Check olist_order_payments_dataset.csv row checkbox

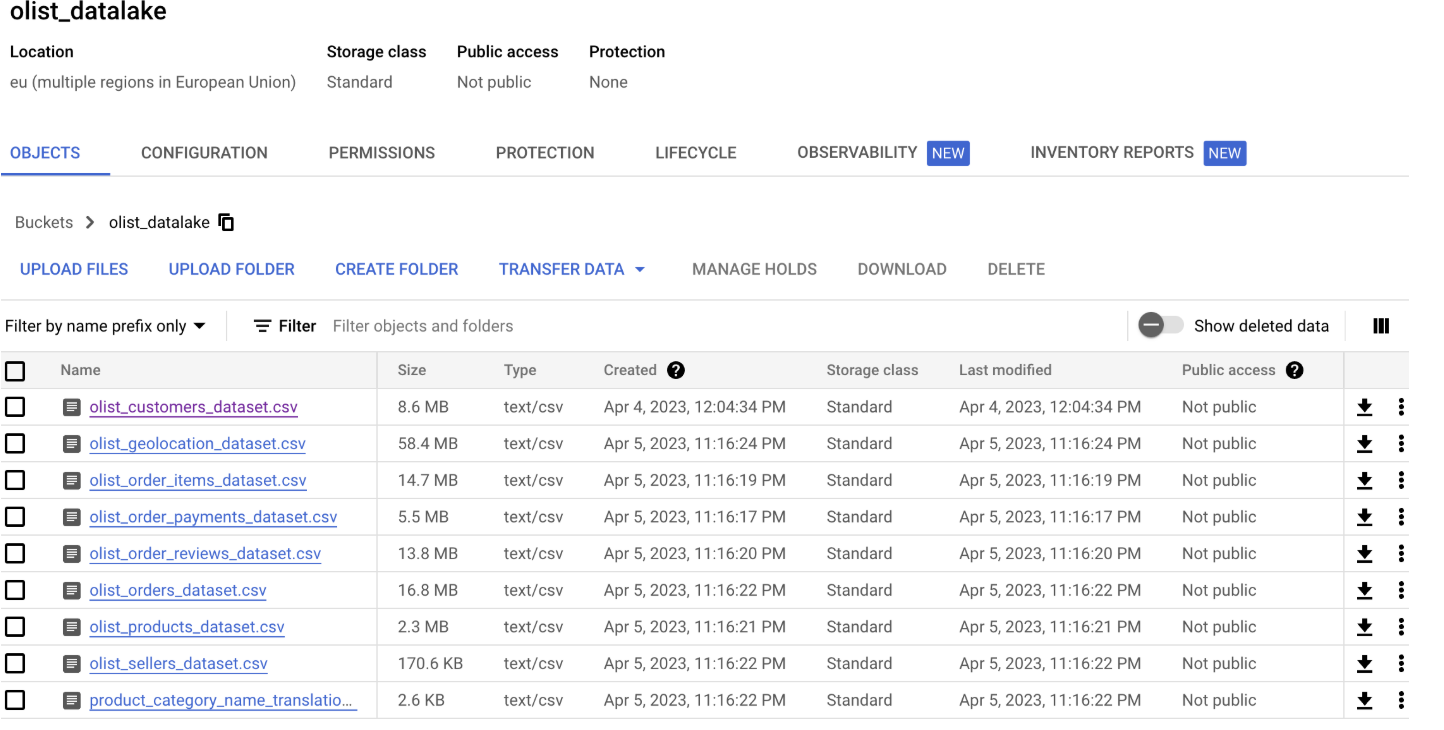tap(15, 517)
